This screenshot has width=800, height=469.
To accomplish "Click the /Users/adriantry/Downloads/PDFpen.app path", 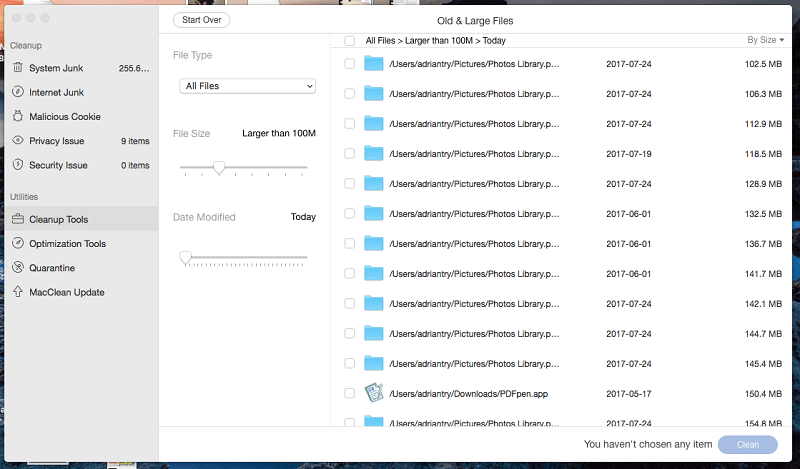I will click(468, 393).
